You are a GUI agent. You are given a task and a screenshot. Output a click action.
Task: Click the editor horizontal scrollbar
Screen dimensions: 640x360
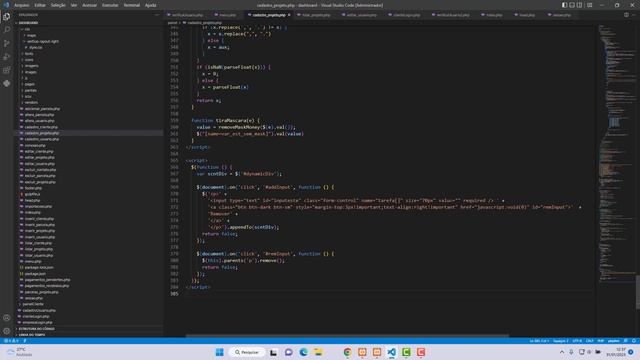(348, 336)
